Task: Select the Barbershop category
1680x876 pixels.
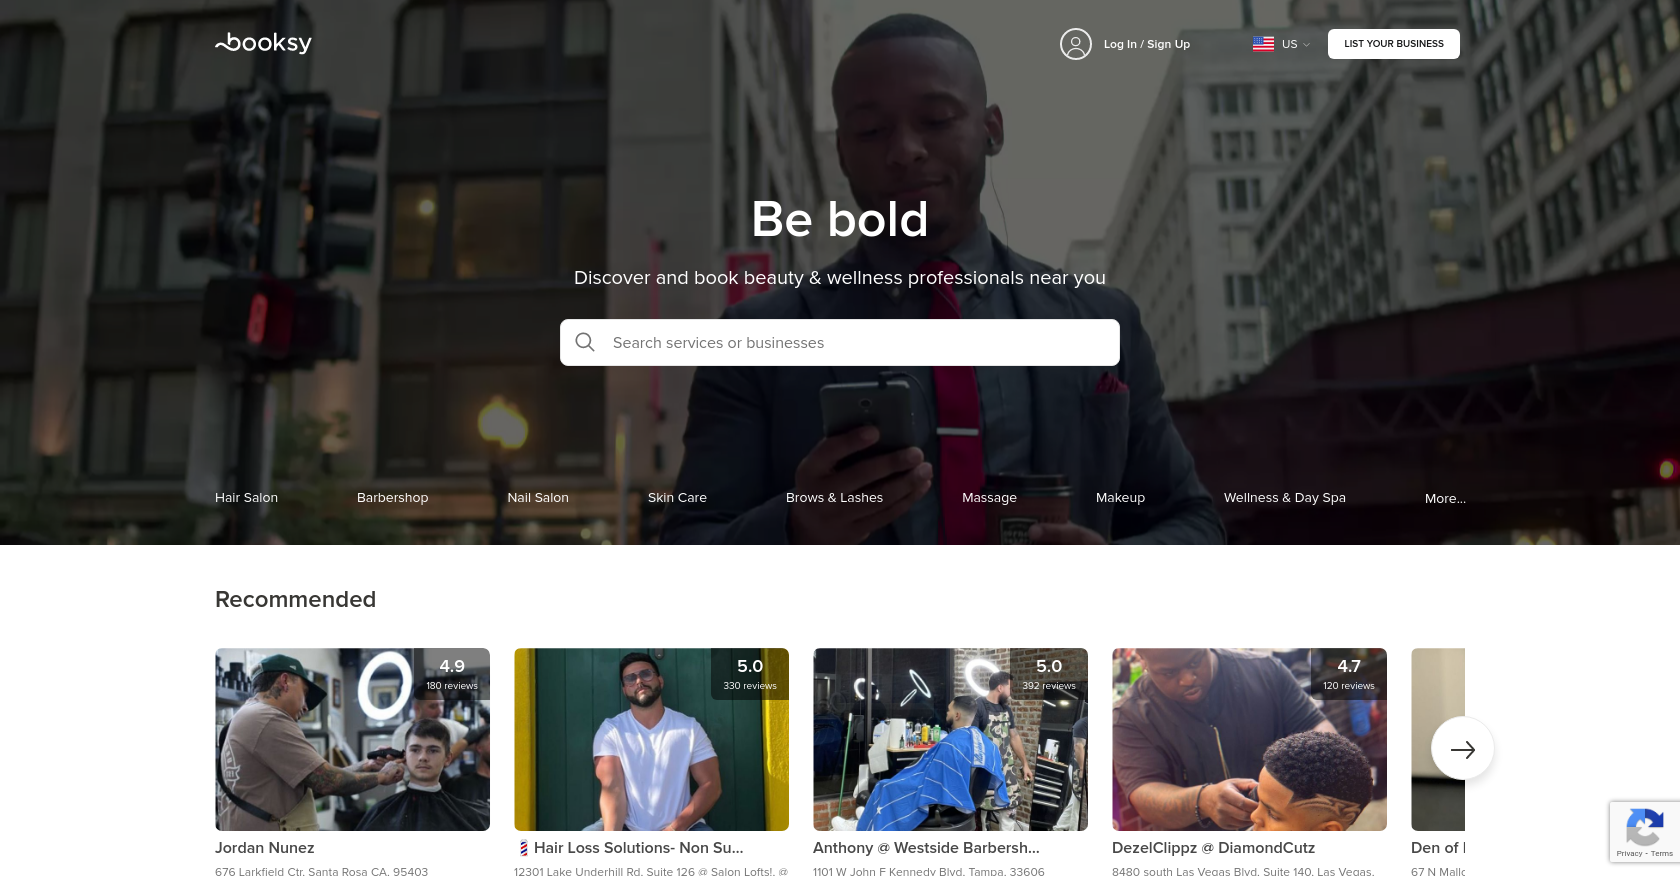Action: pos(392,497)
